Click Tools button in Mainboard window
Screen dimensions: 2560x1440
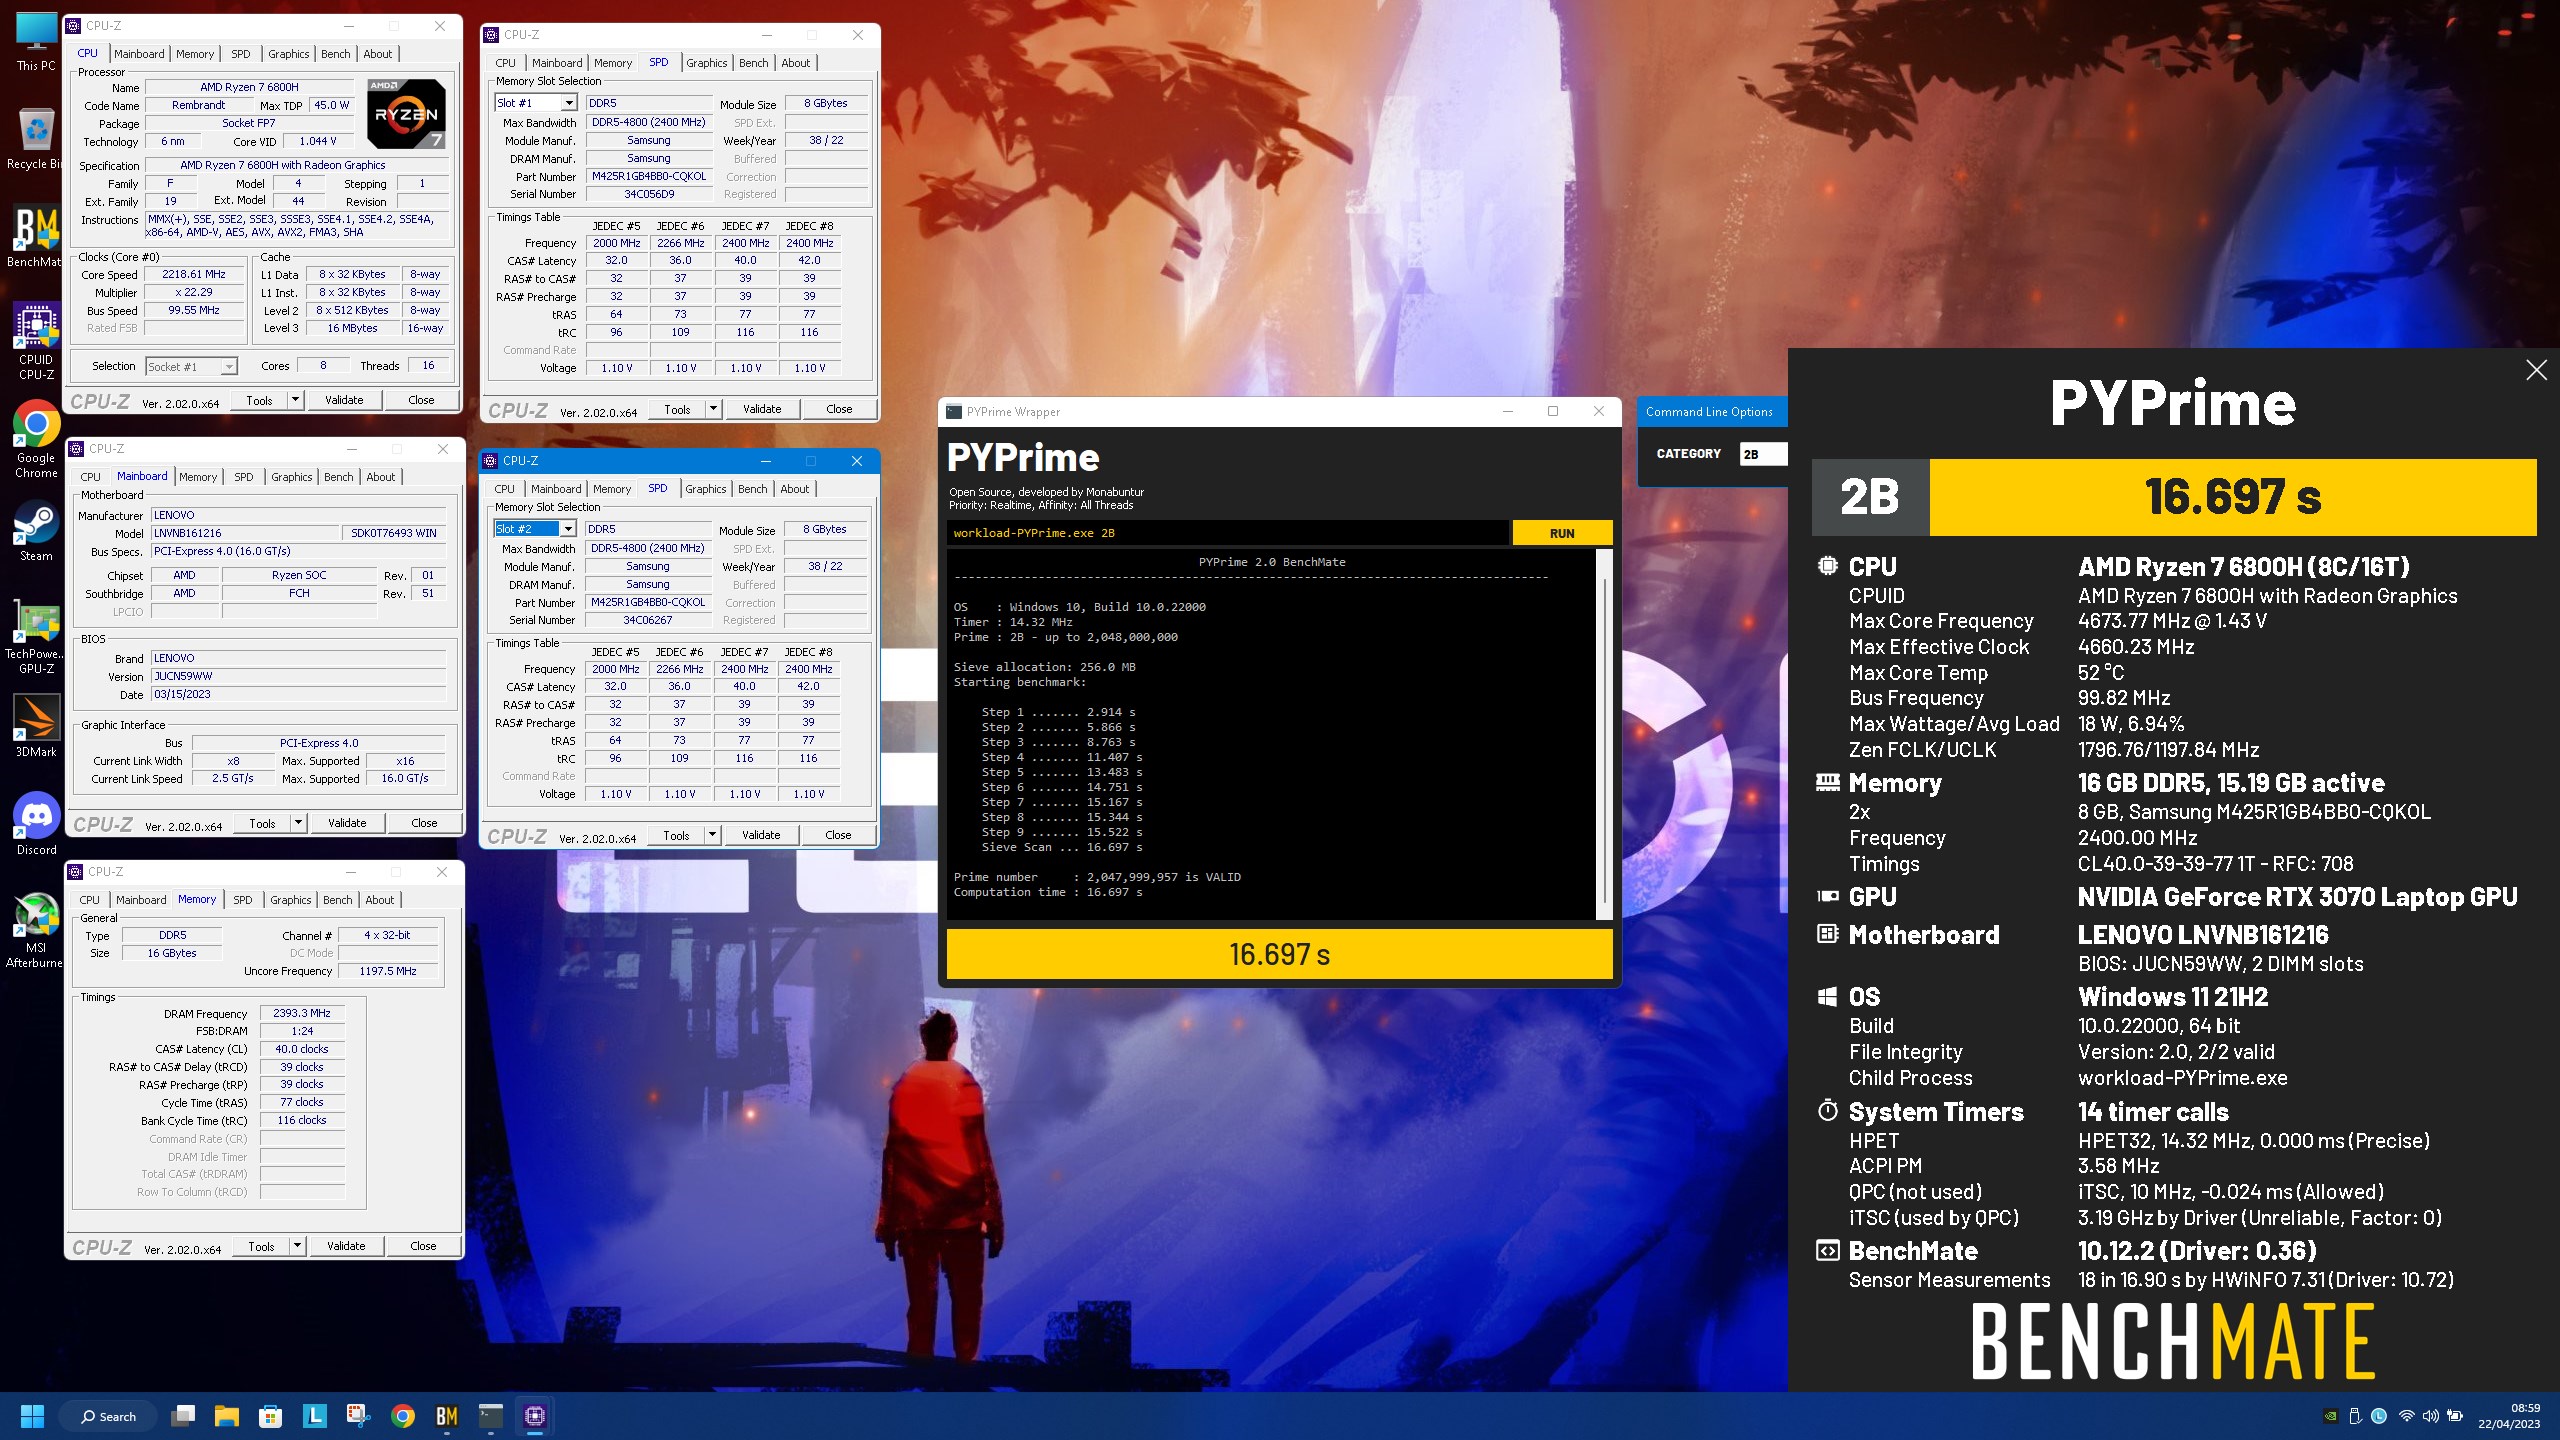coord(262,823)
